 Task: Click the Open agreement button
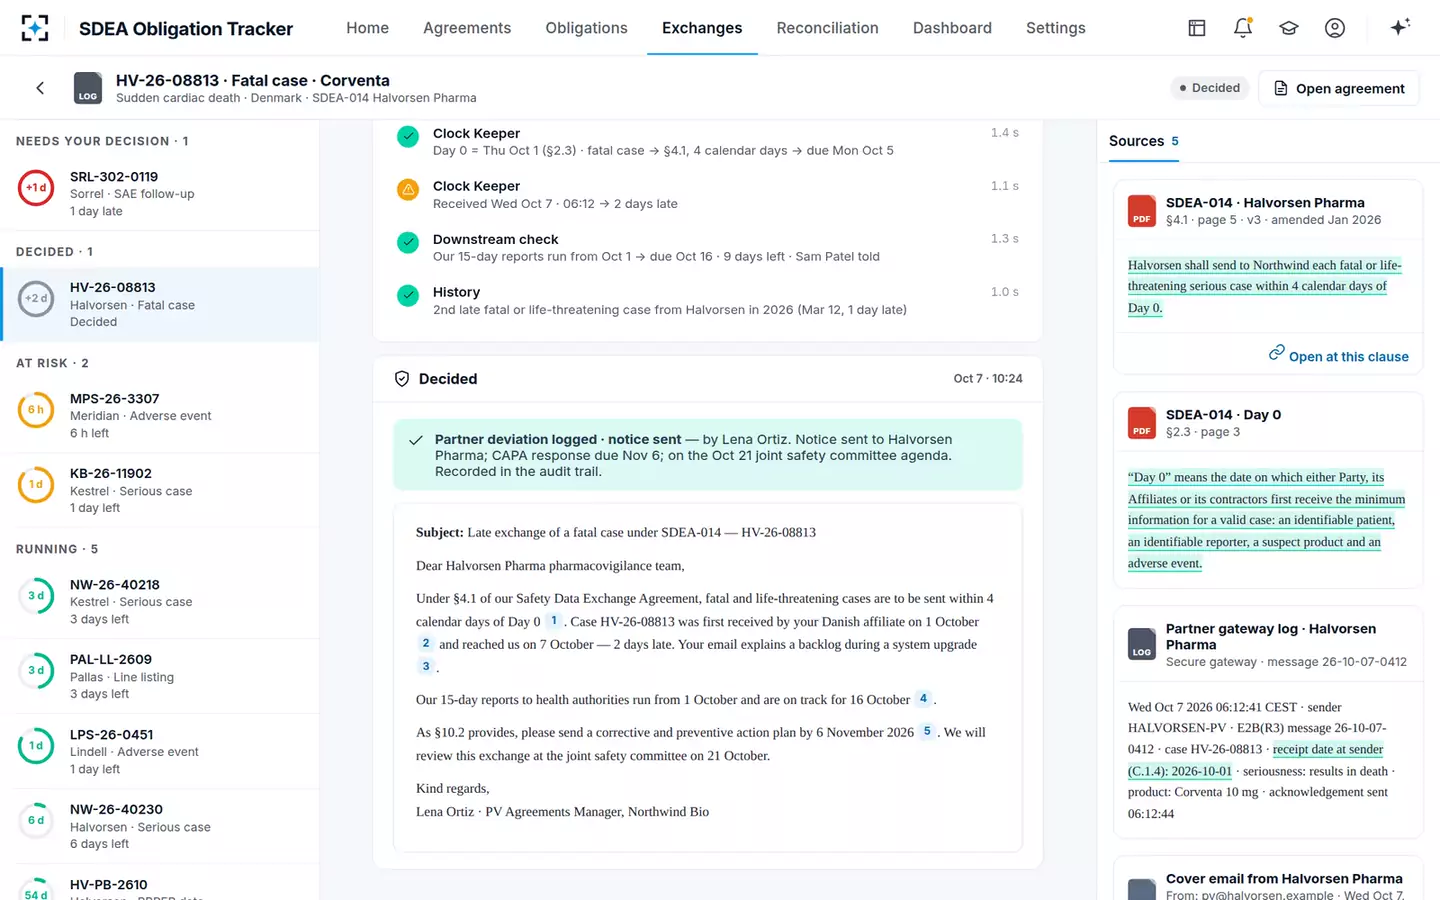(1338, 88)
